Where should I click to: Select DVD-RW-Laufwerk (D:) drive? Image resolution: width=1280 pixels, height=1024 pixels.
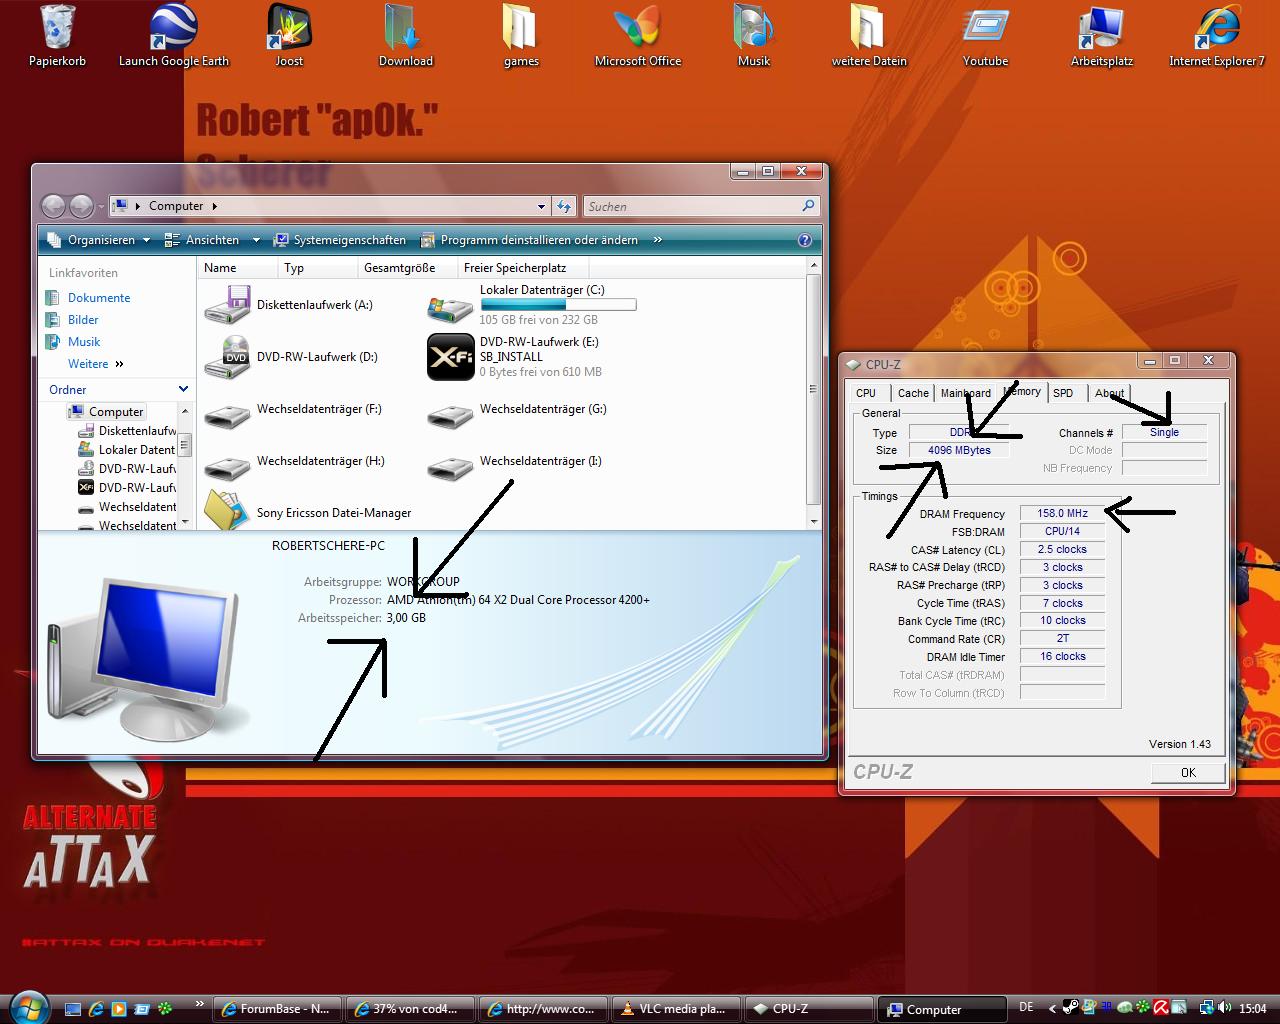pyautogui.click(x=292, y=356)
